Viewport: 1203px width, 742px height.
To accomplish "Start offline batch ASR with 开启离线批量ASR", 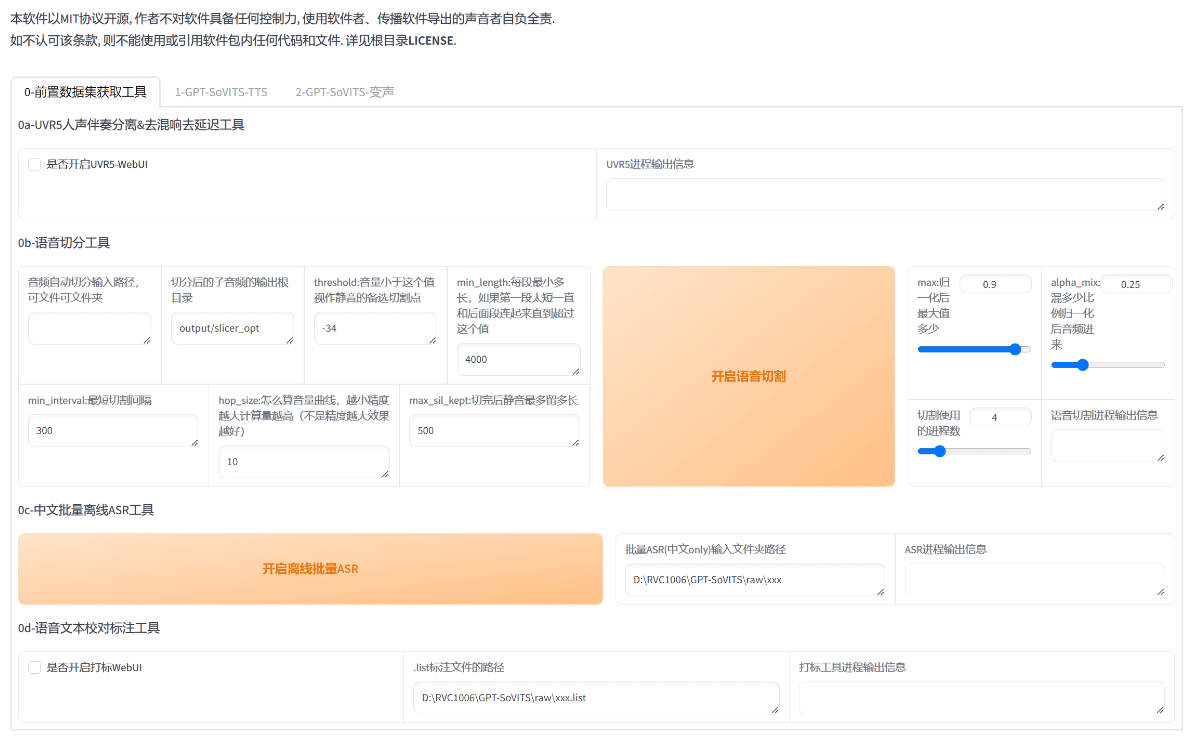I will tap(310, 569).
